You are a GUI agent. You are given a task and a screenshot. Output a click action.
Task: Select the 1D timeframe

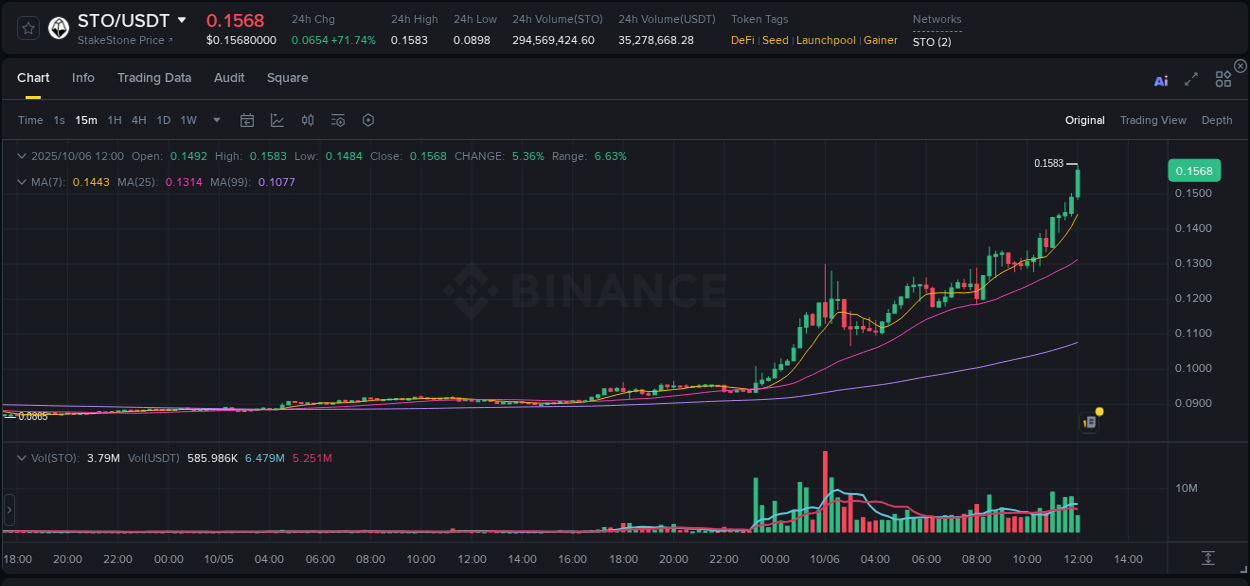click(163, 120)
